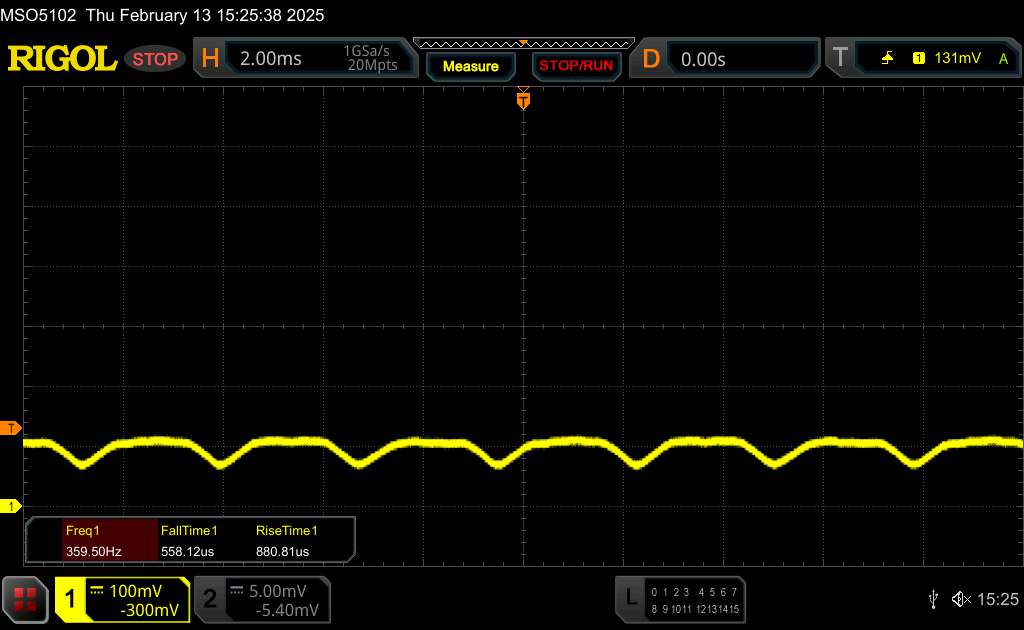Click the logic channels 12131415 group
Viewport: 1024px width, 630px height.
(x=717, y=609)
